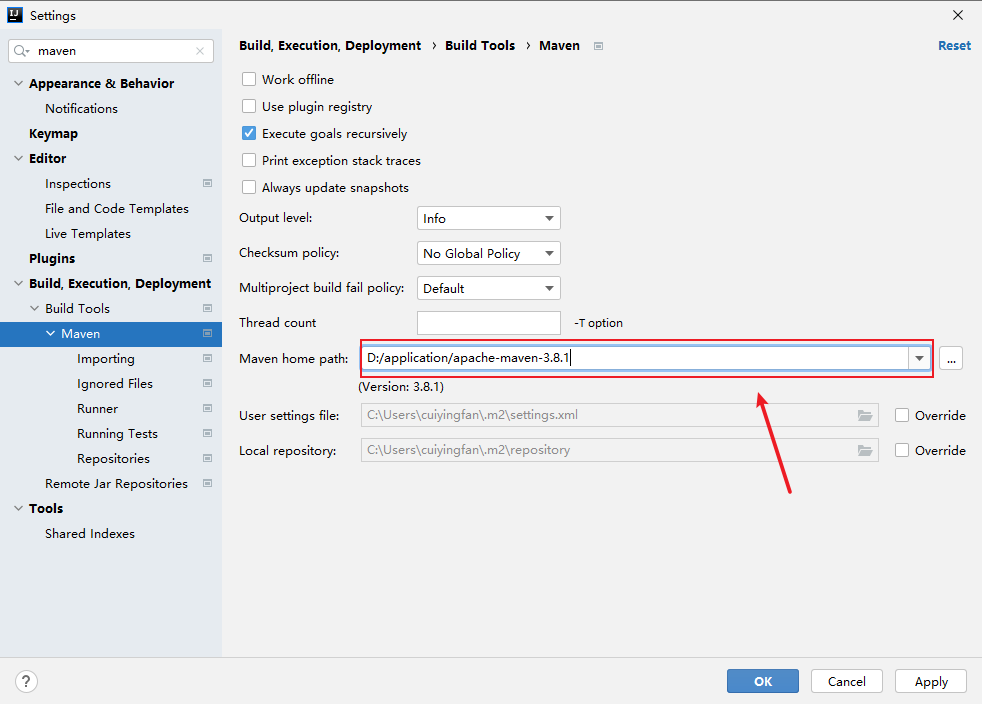
Task: Open Importing under Maven
Action: (x=106, y=358)
